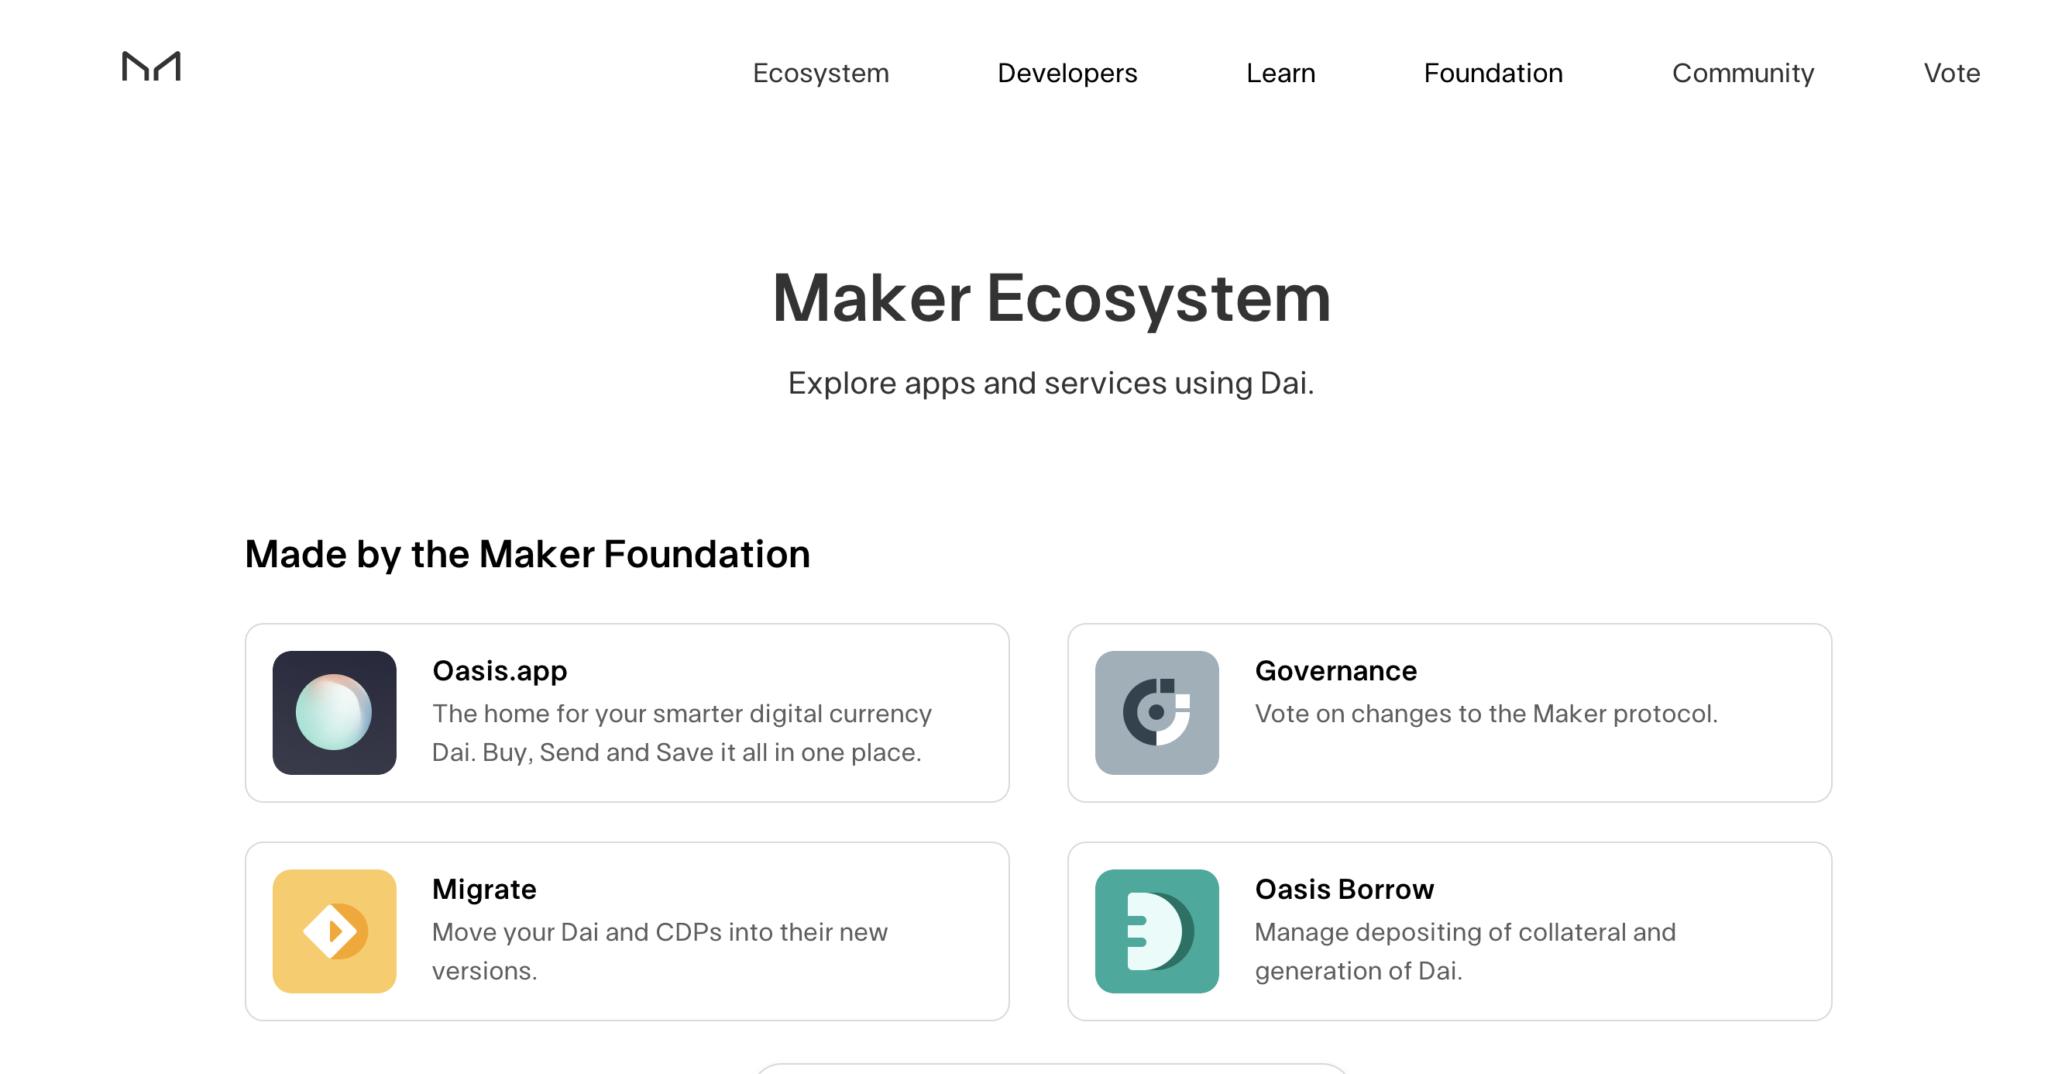Click the Migrate card description text

point(660,951)
